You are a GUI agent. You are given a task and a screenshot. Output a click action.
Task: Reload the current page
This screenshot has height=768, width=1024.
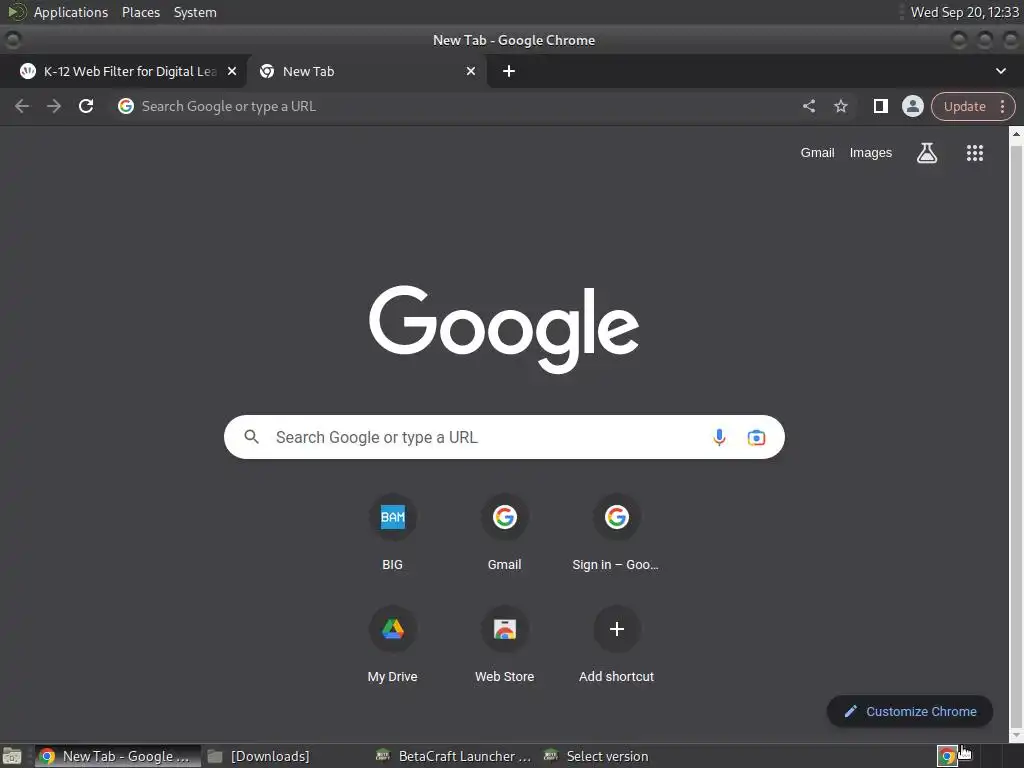coord(86,106)
